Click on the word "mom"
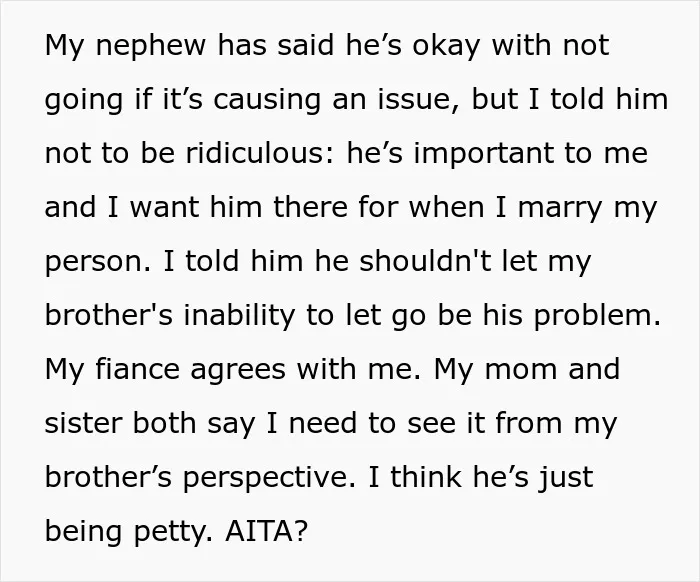Image resolution: width=700 pixels, height=582 pixels. coord(521,370)
